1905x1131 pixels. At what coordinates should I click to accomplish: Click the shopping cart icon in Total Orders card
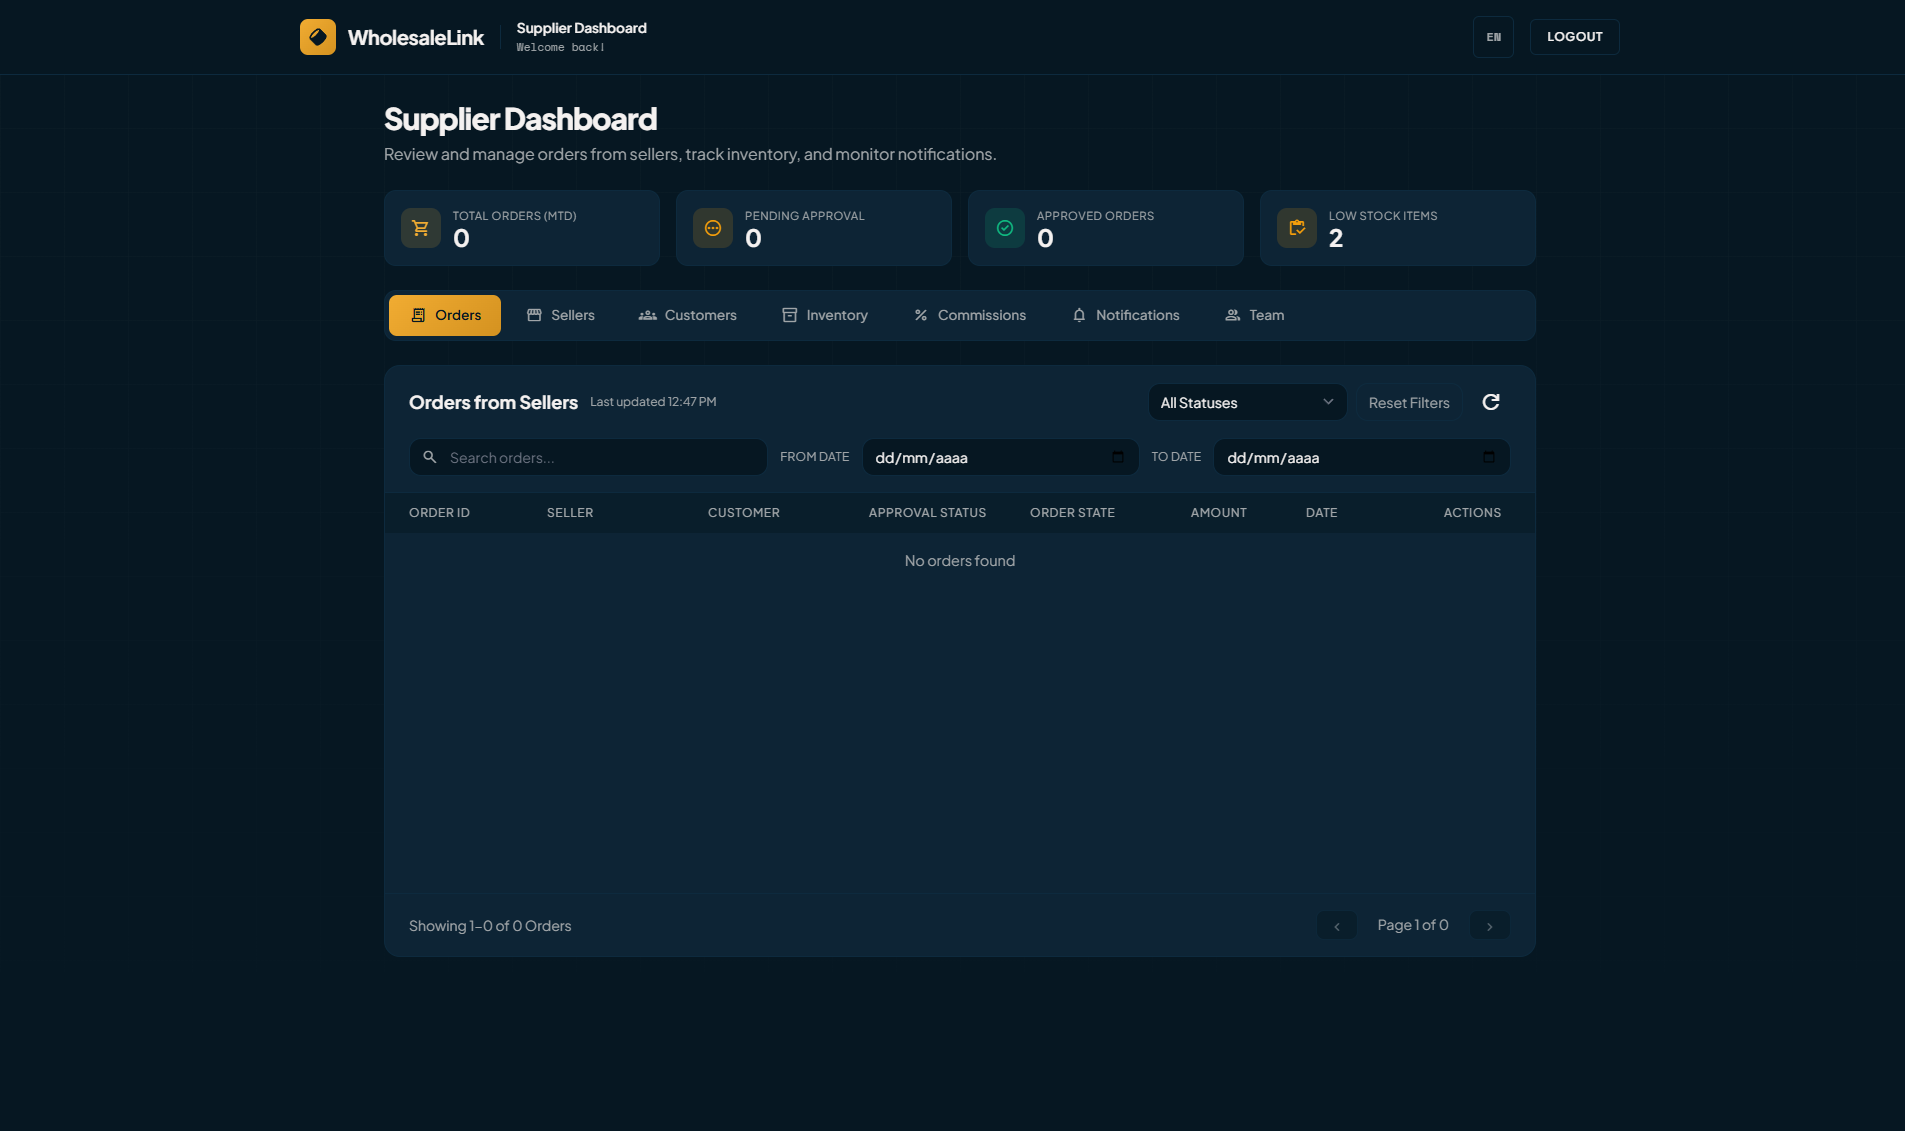[421, 228]
